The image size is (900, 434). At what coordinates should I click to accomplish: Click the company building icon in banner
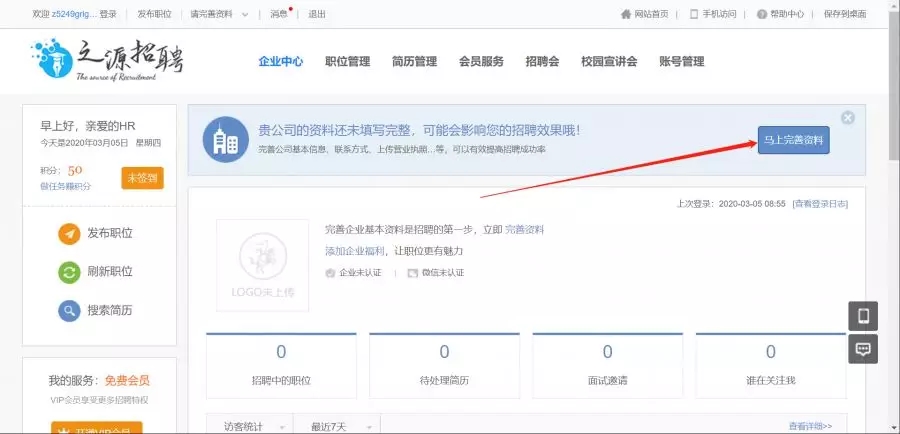[226, 140]
